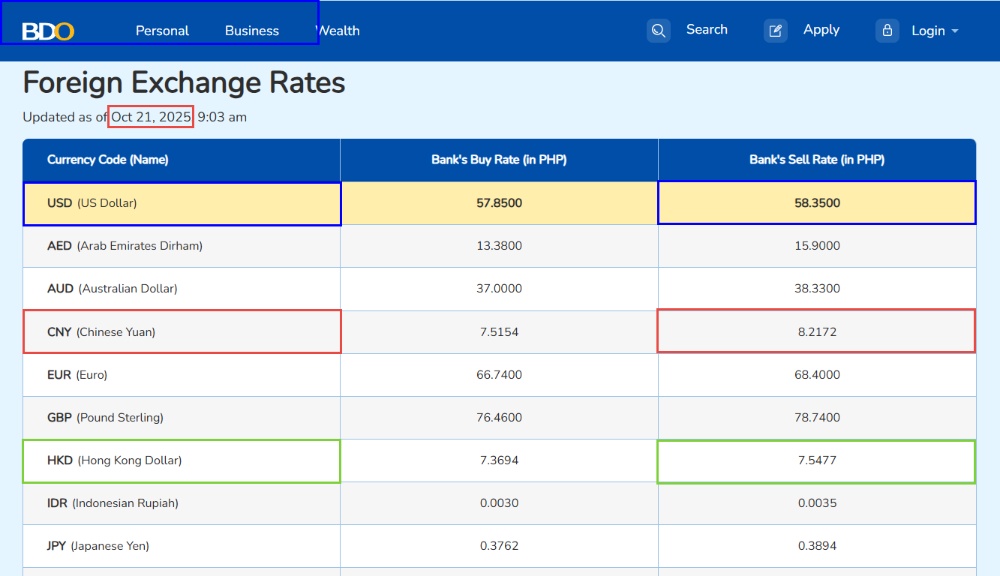This screenshot has height=576, width=1000.
Task: Click the Bank's Buy Rate column header
Action: (499, 160)
